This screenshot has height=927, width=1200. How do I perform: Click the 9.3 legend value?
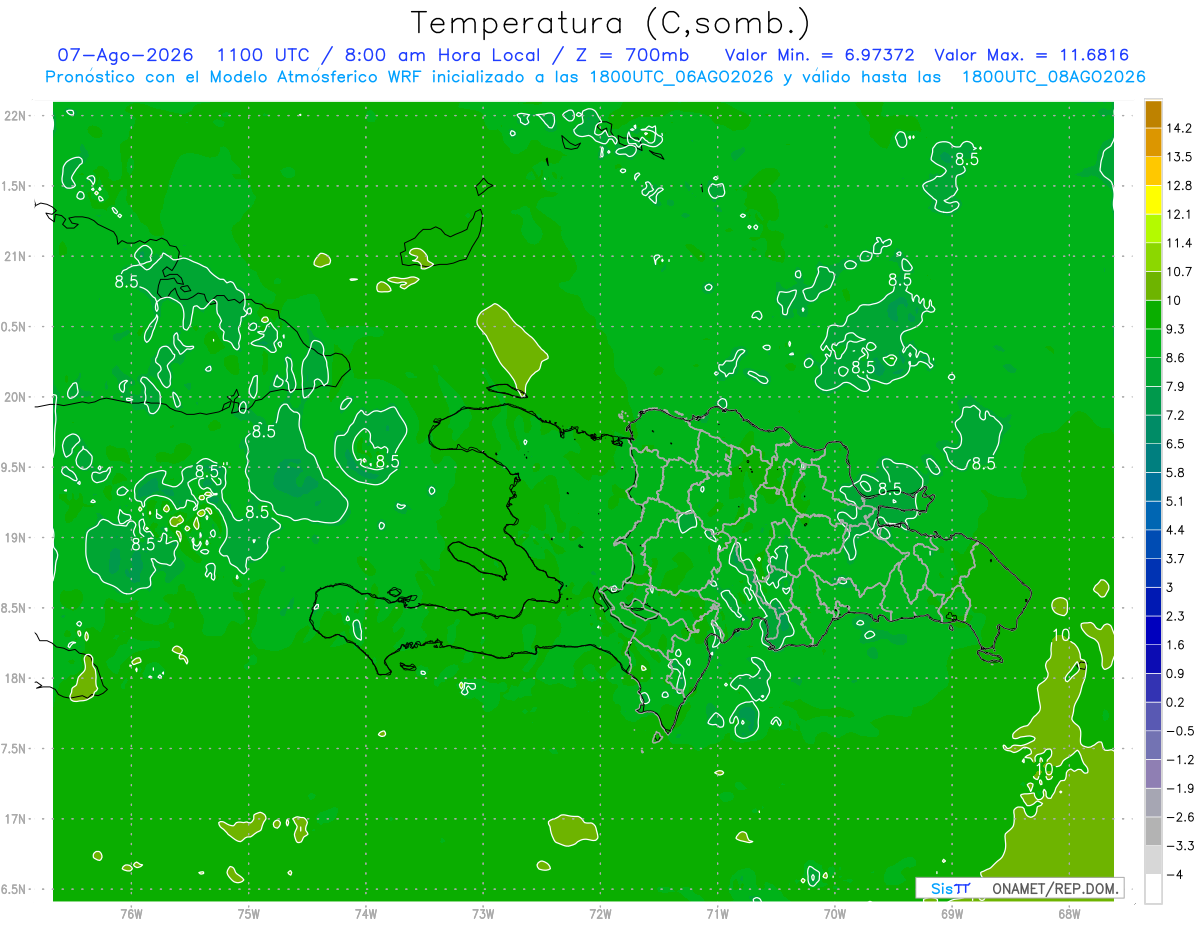click(x=1177, y=329)
